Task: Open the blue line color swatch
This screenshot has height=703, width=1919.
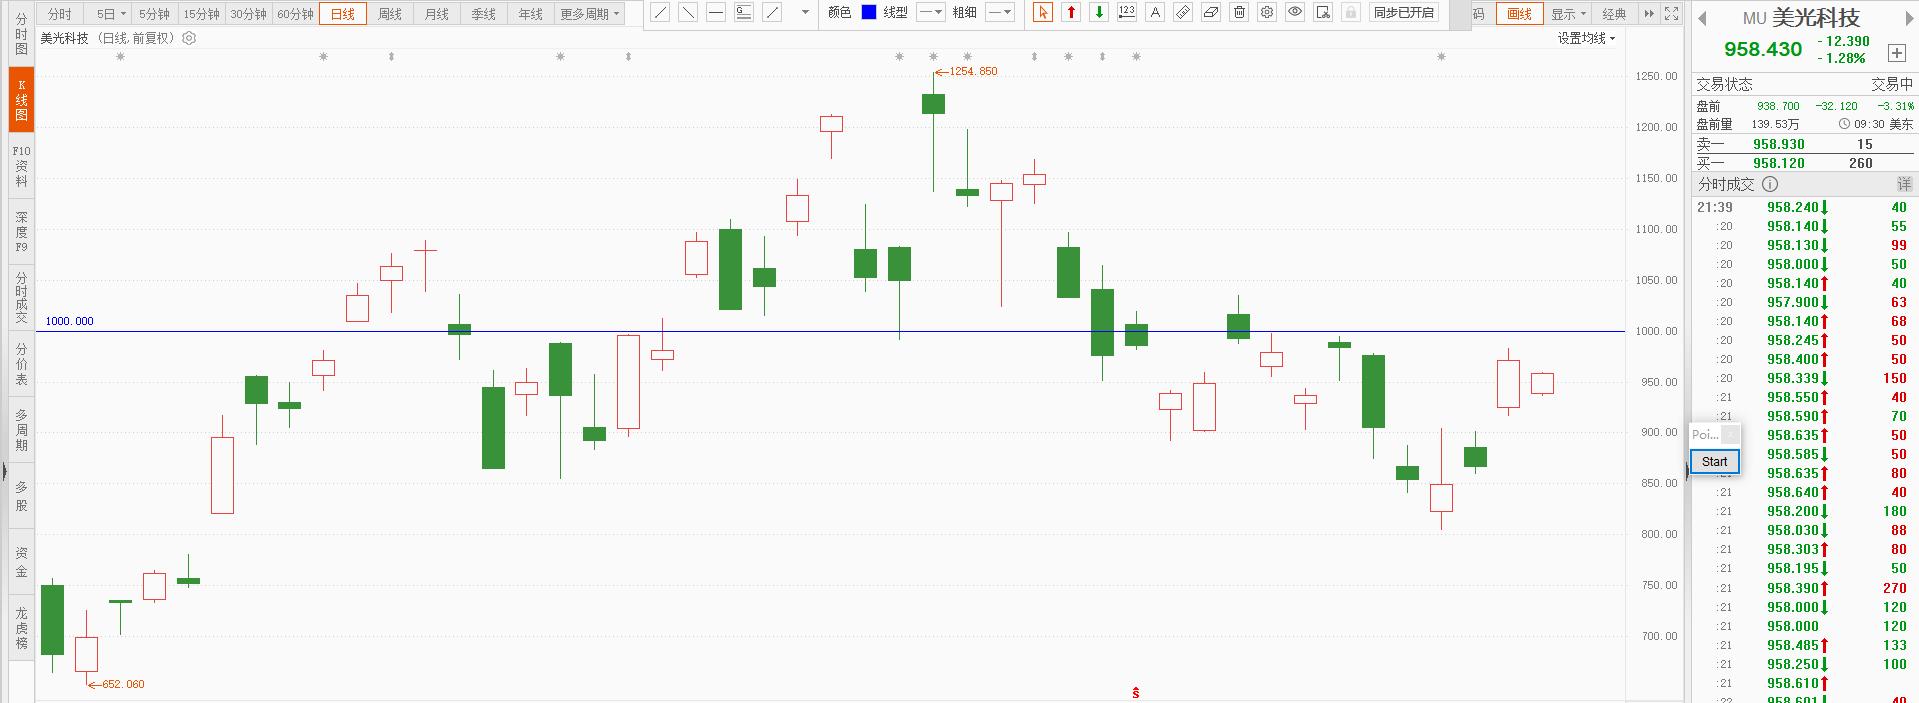Action: (x=869, y=12)
